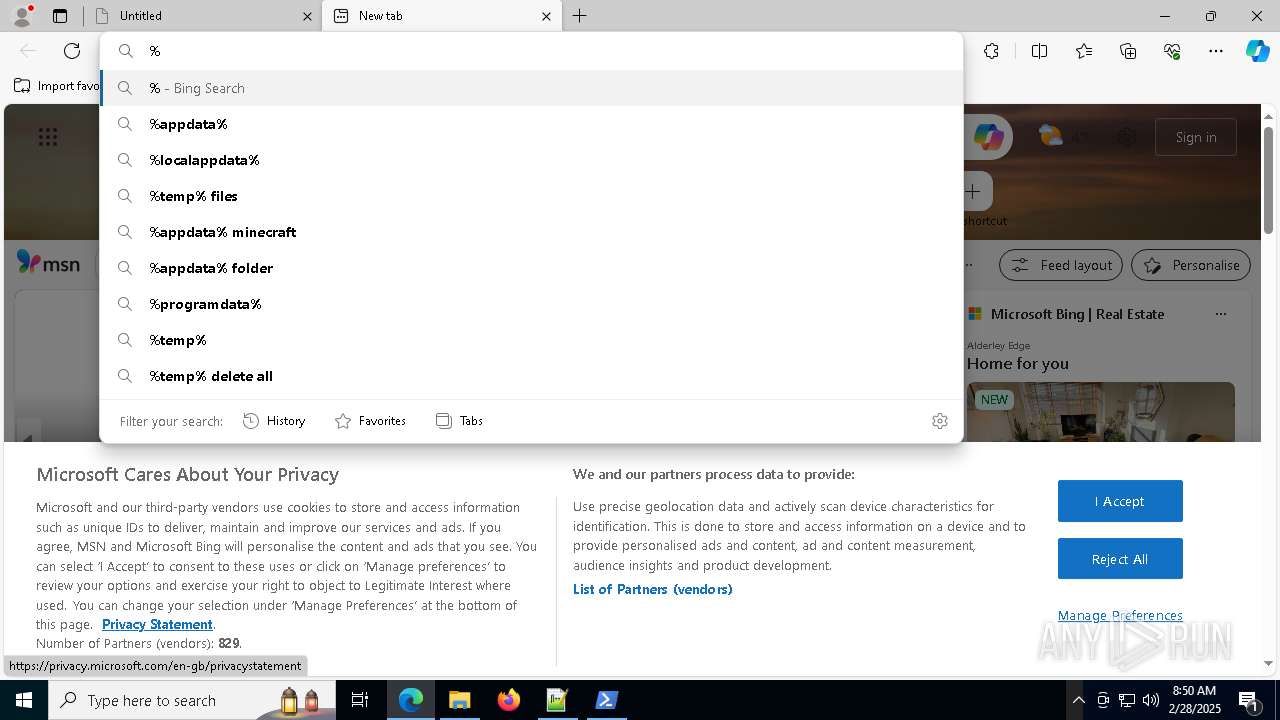Accept cookies with I Accept
Image resolution: width=1280 pixels, height=720 pixels.
pos(1120,501)
